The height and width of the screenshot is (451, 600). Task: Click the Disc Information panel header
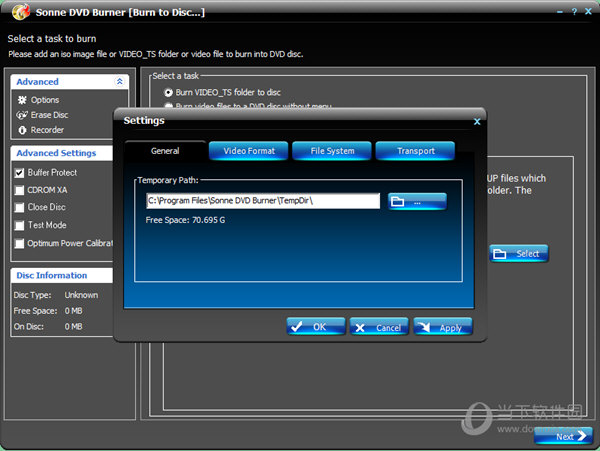[x=62, y=275]
